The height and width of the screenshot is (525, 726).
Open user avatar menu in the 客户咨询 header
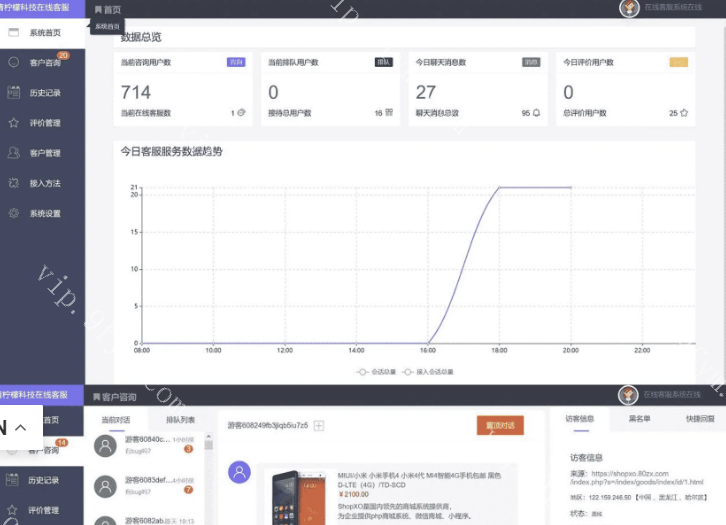pos(628,395)
